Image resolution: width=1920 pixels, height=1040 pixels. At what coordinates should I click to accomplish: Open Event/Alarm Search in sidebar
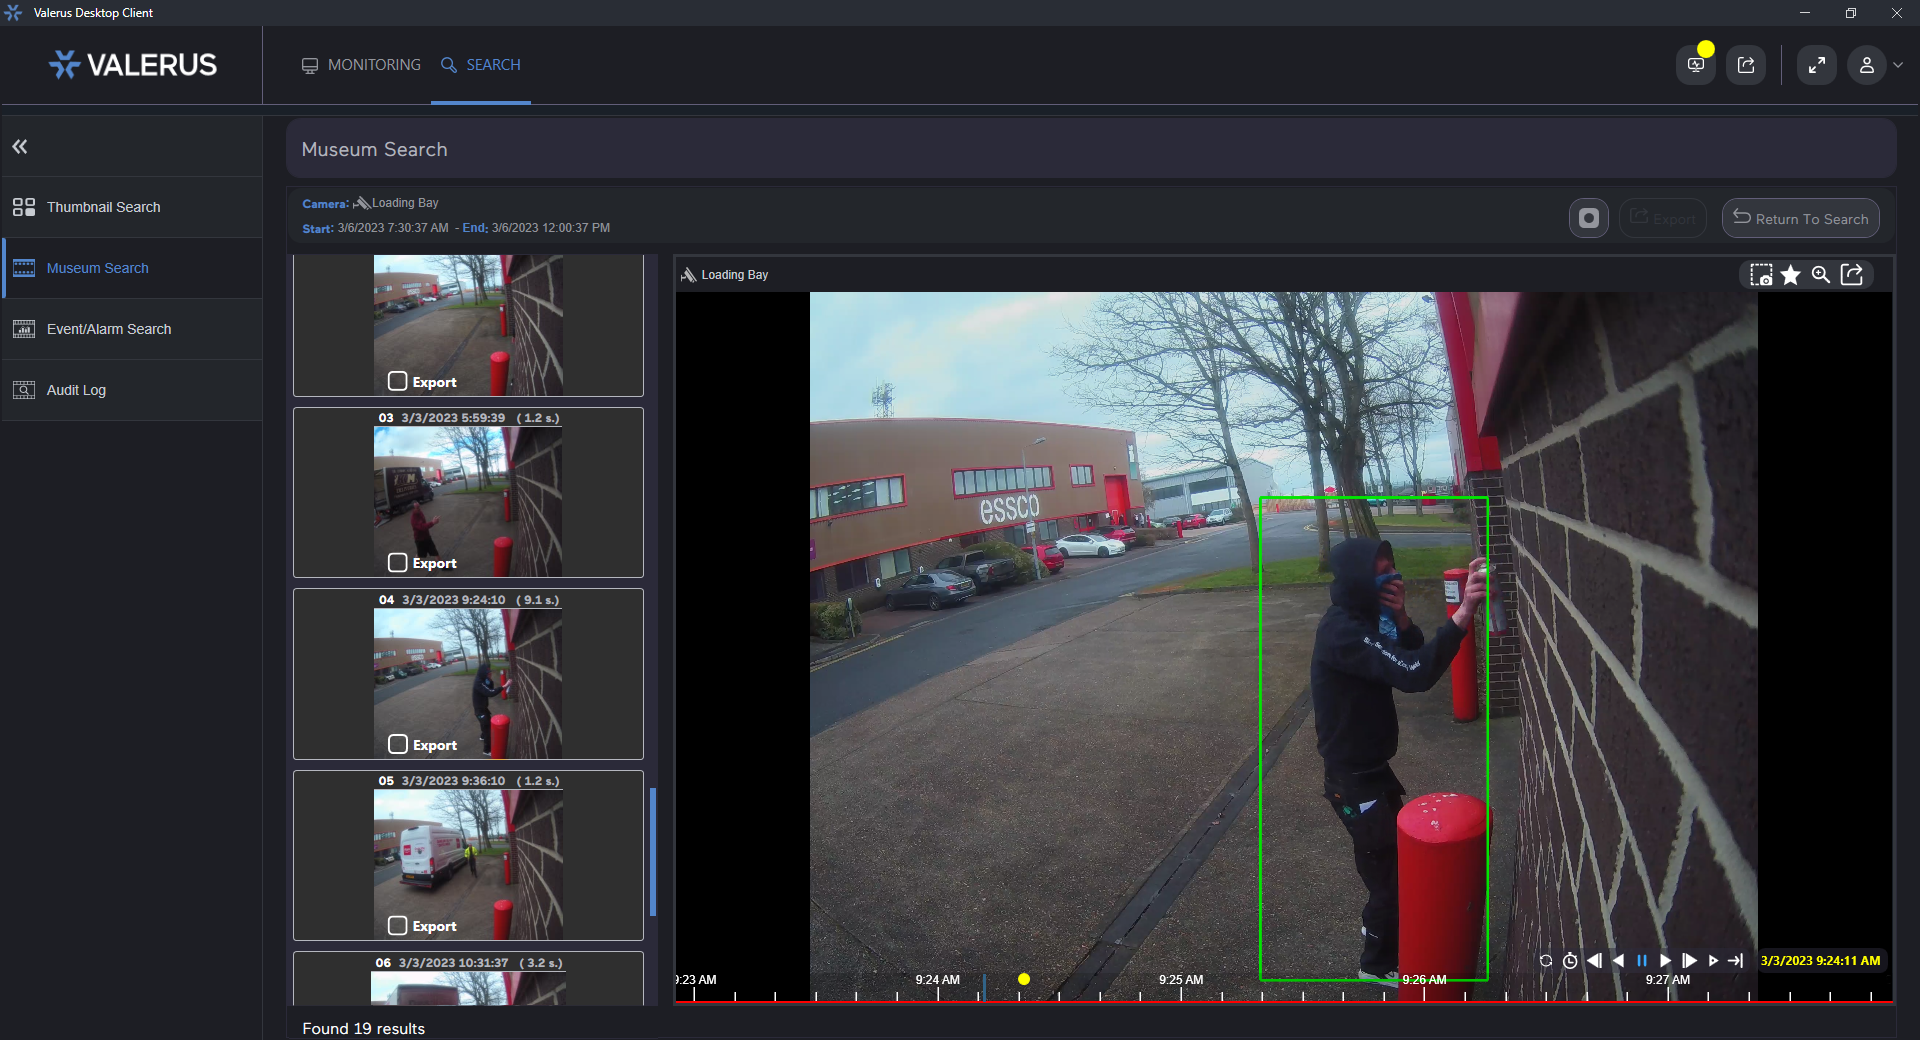click(x=108, y=329)
